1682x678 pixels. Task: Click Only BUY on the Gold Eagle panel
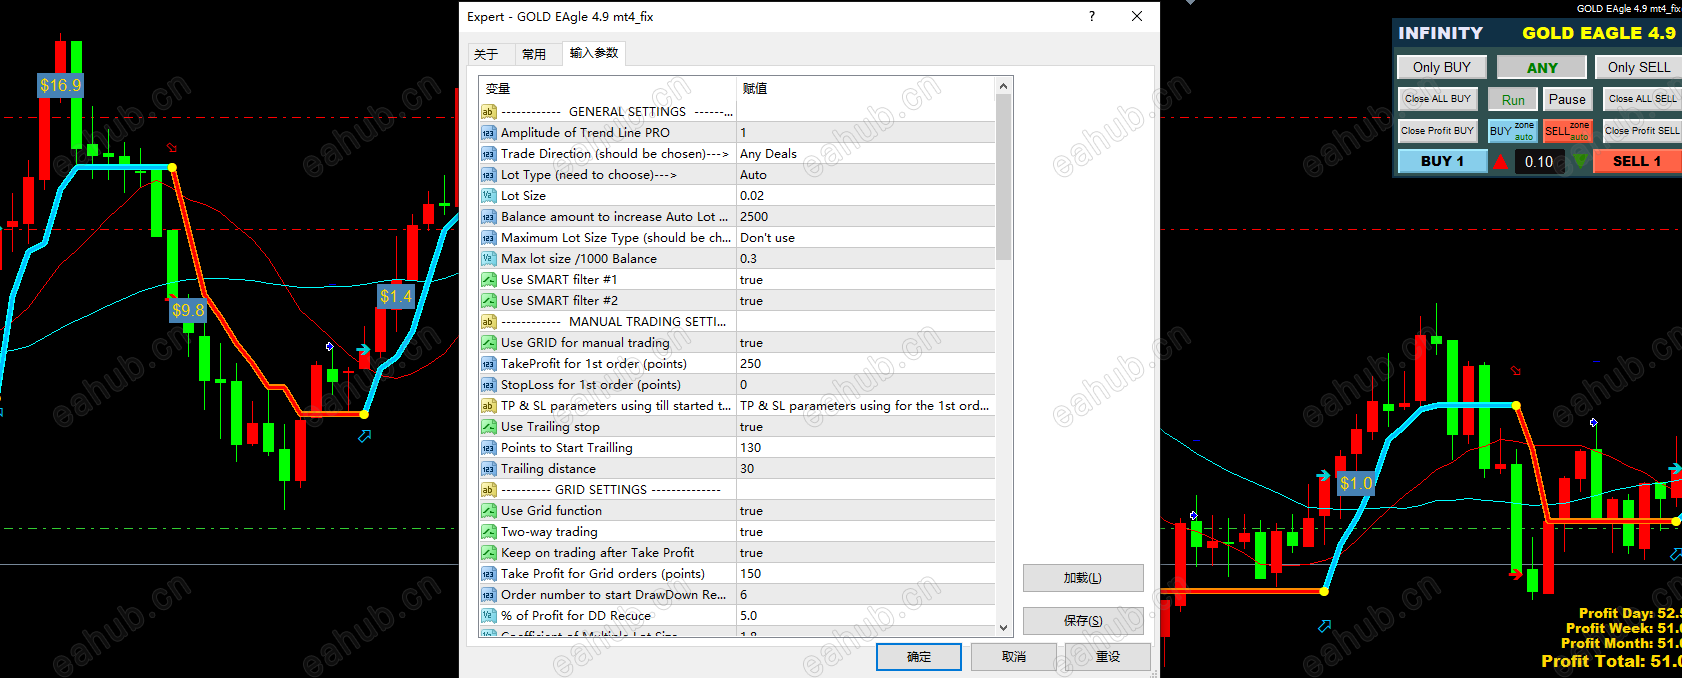[1442, 67]
